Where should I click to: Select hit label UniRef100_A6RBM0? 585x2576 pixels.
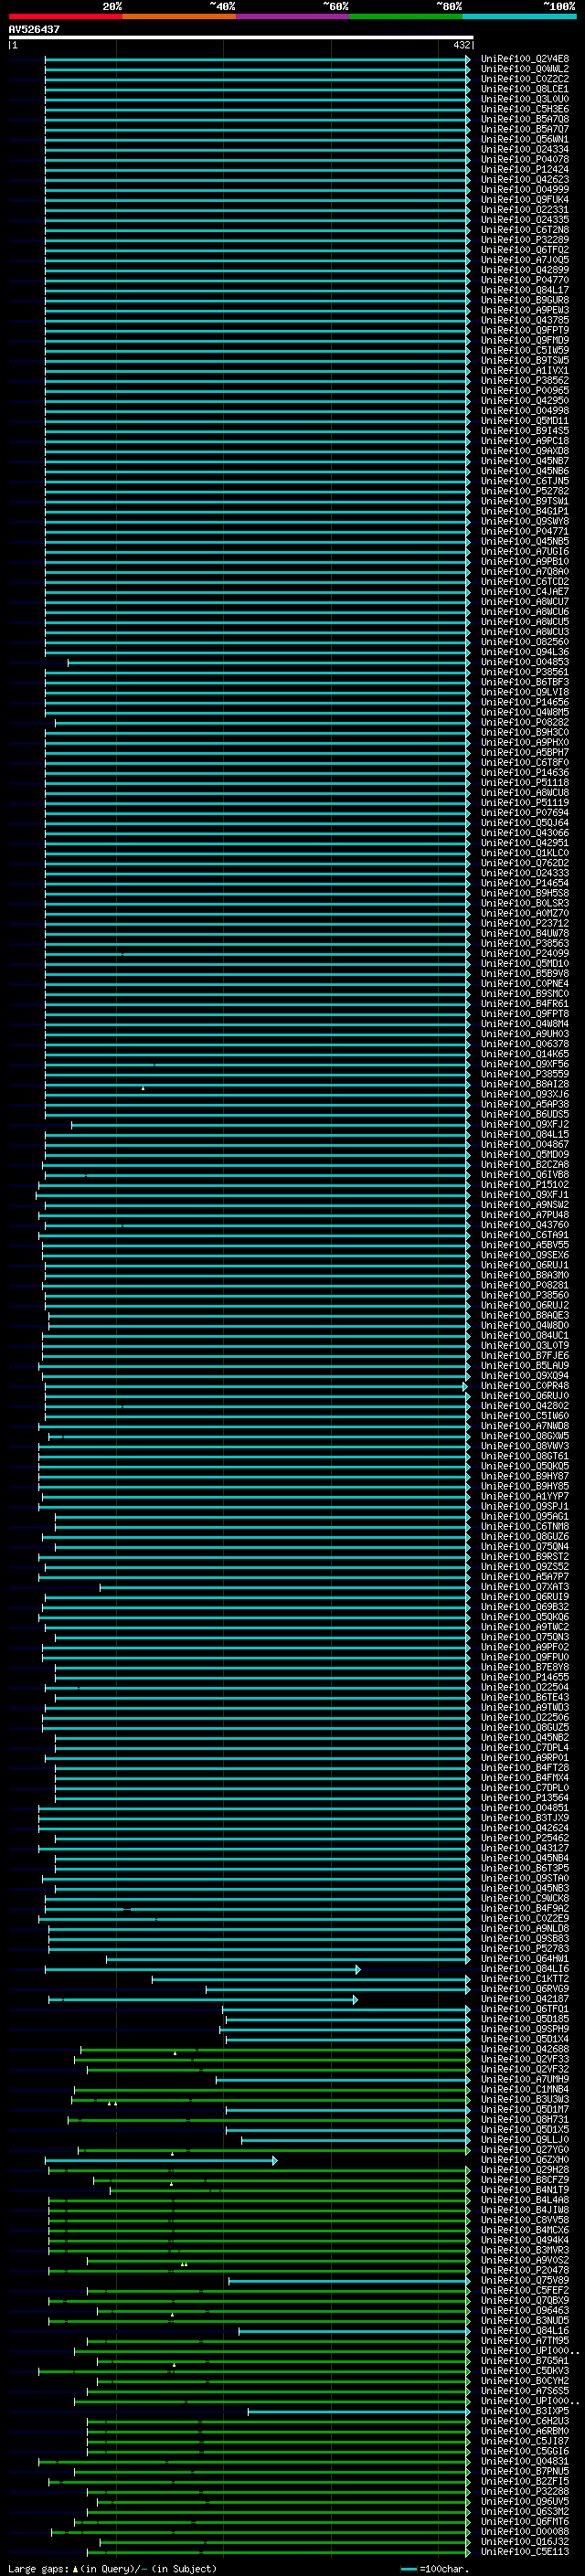click(525, 2430)
